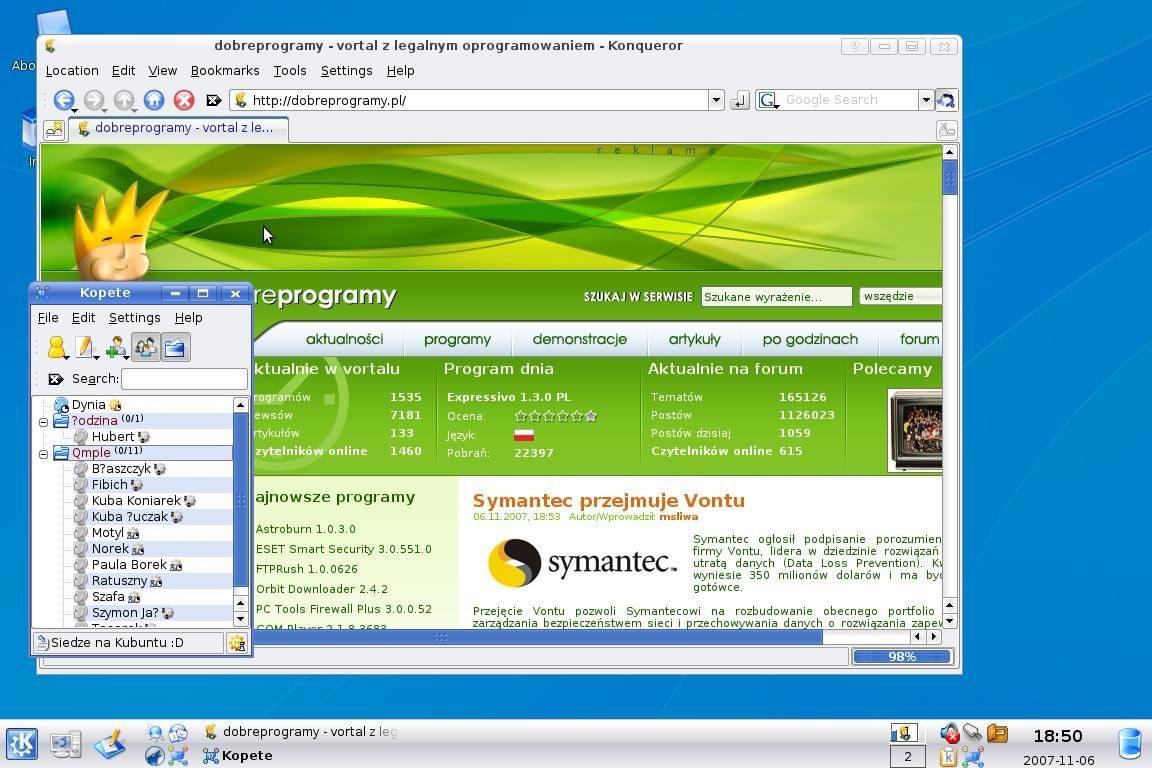The height and width of the screenshot is (768, 1152).
Task: Open the K Menu on the panel
Action: [x=22, y=743]
